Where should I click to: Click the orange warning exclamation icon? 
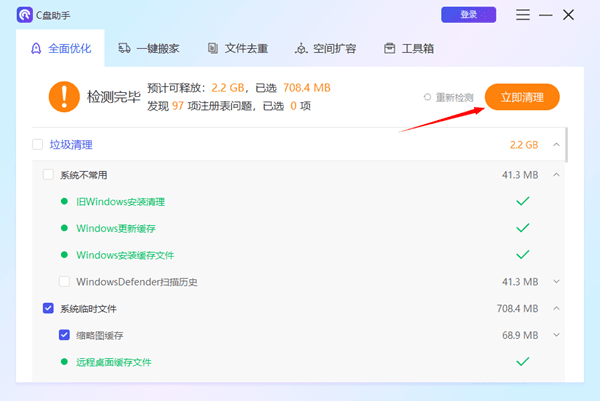(x=63, y=97)
